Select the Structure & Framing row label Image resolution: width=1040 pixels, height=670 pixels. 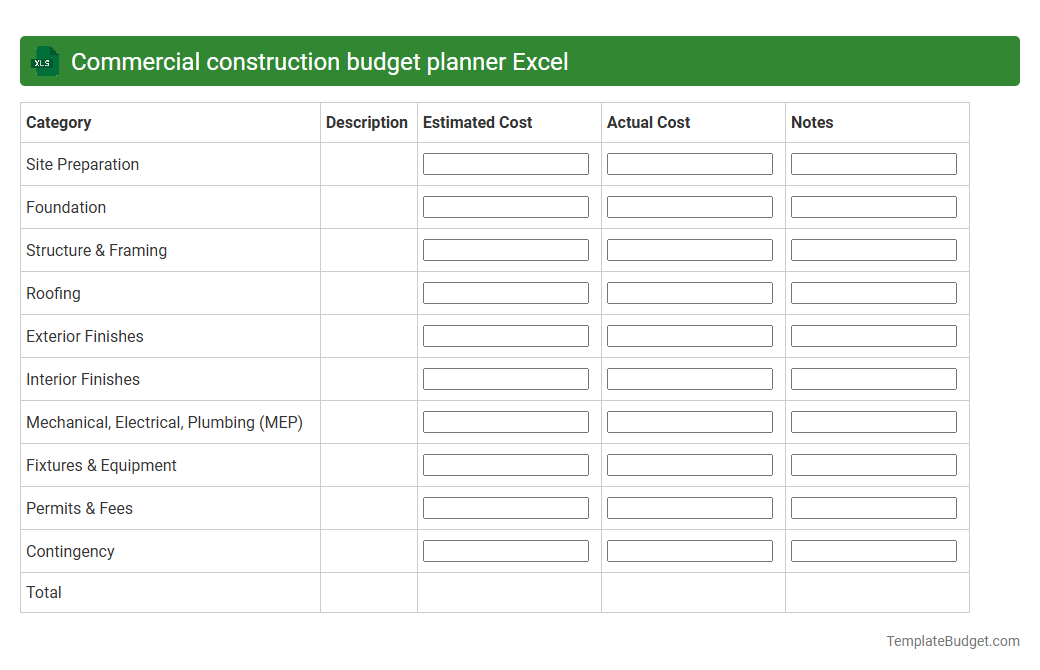tap(96, 250)
